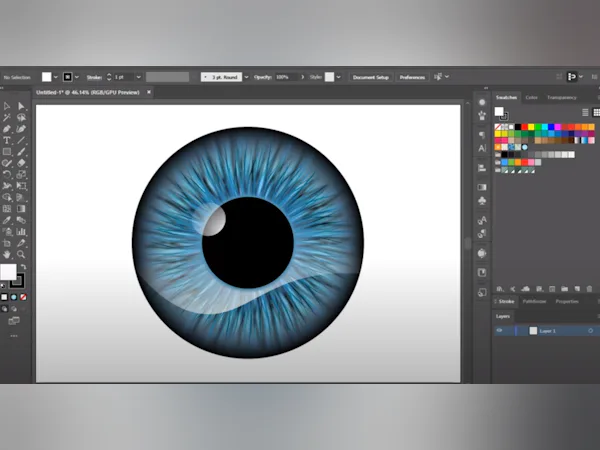Open stroke weight dropdown
This screenshot has width=600, height=450.
tap(139, 77)
